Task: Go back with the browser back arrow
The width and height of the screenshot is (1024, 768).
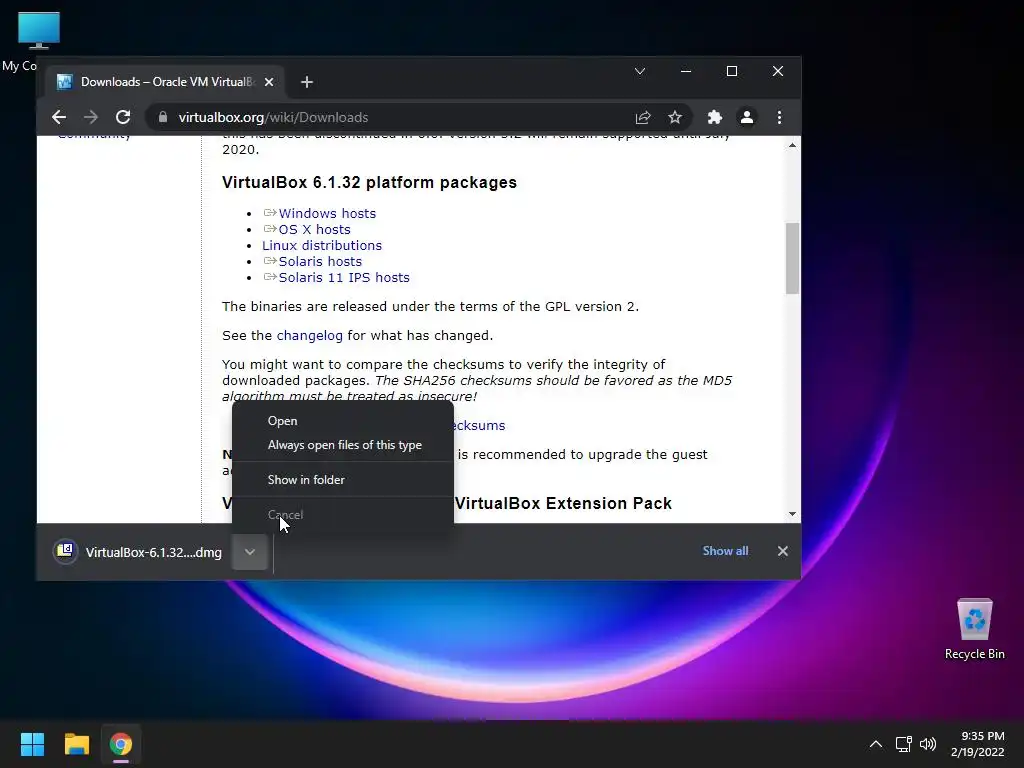Action: point(59,118)
